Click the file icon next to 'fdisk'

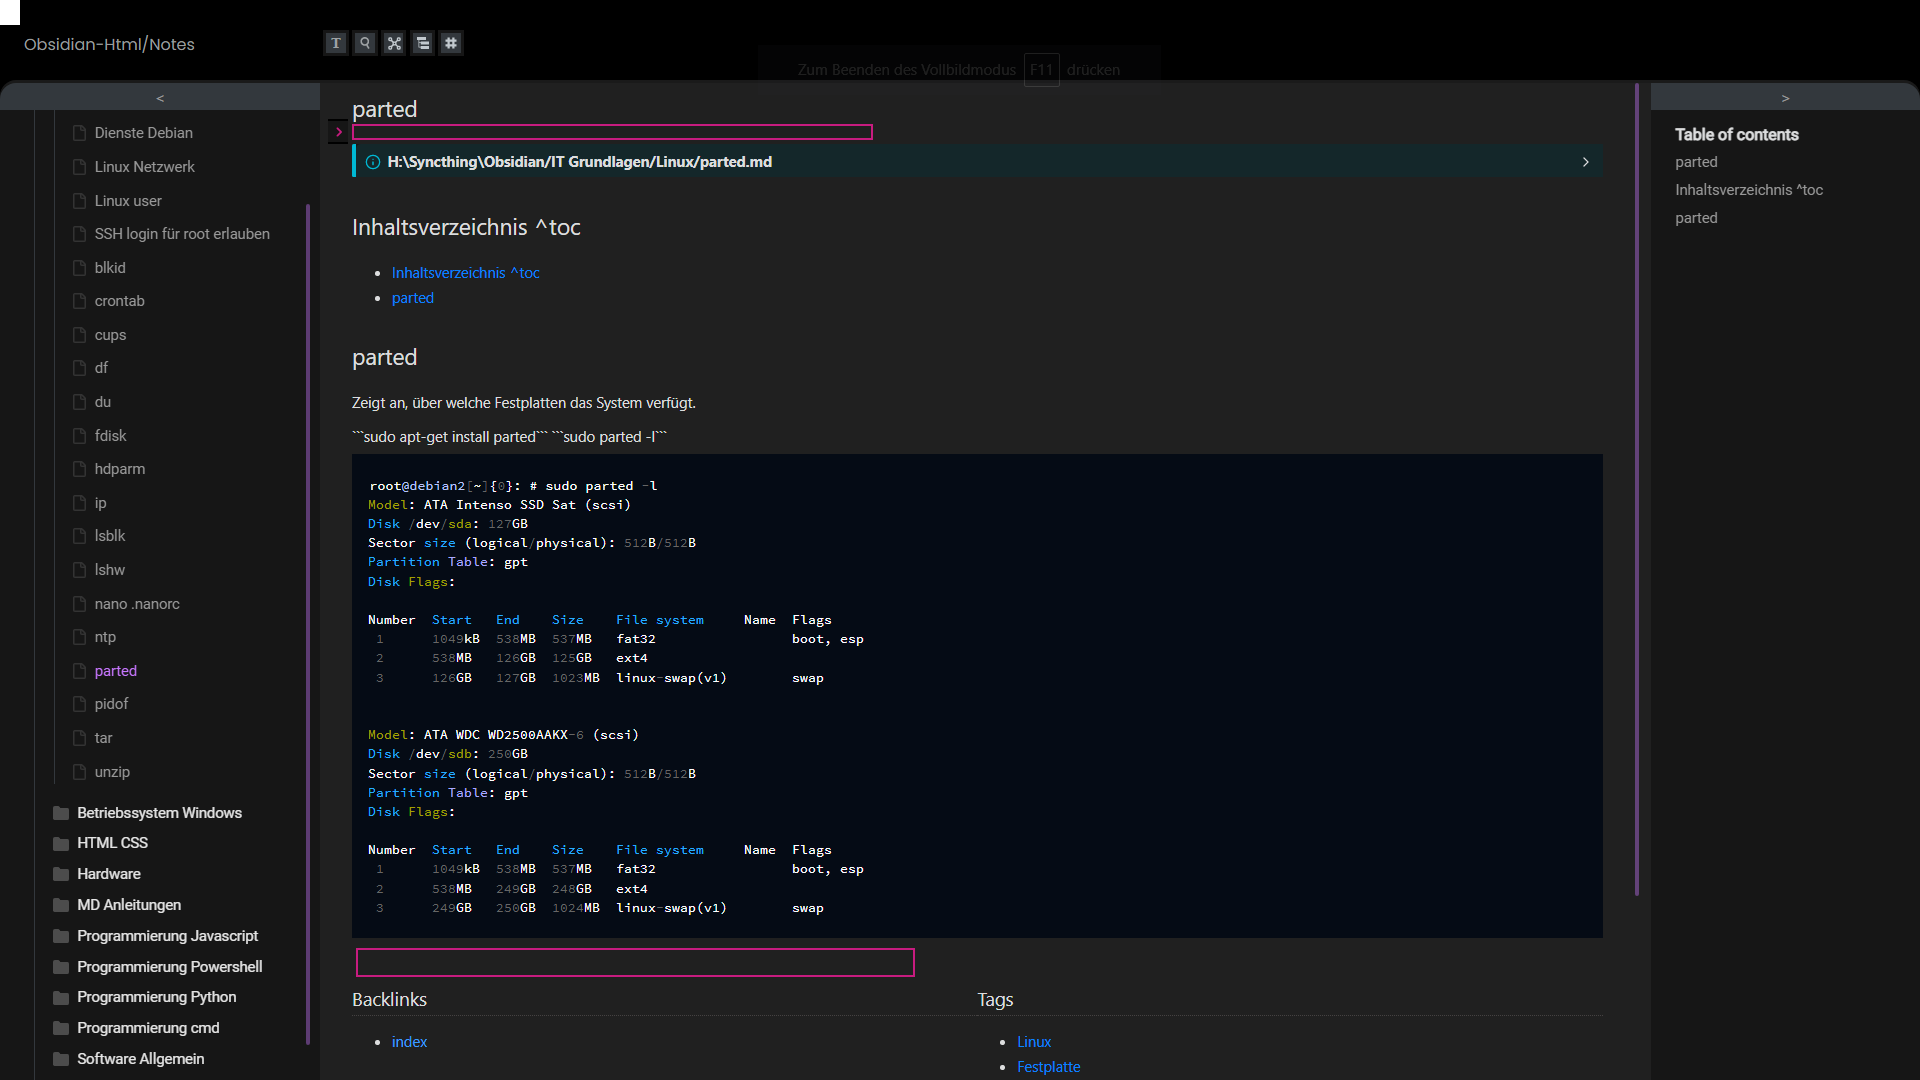[x=80, y=435]
